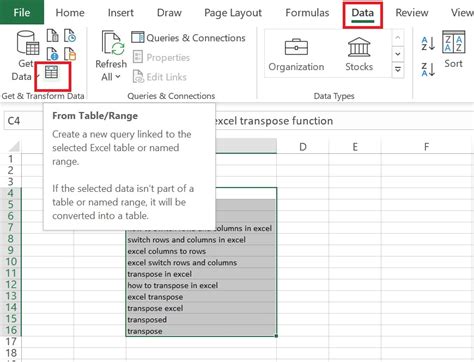Click cell 'transpose in excel'

[x=201, y=274]
